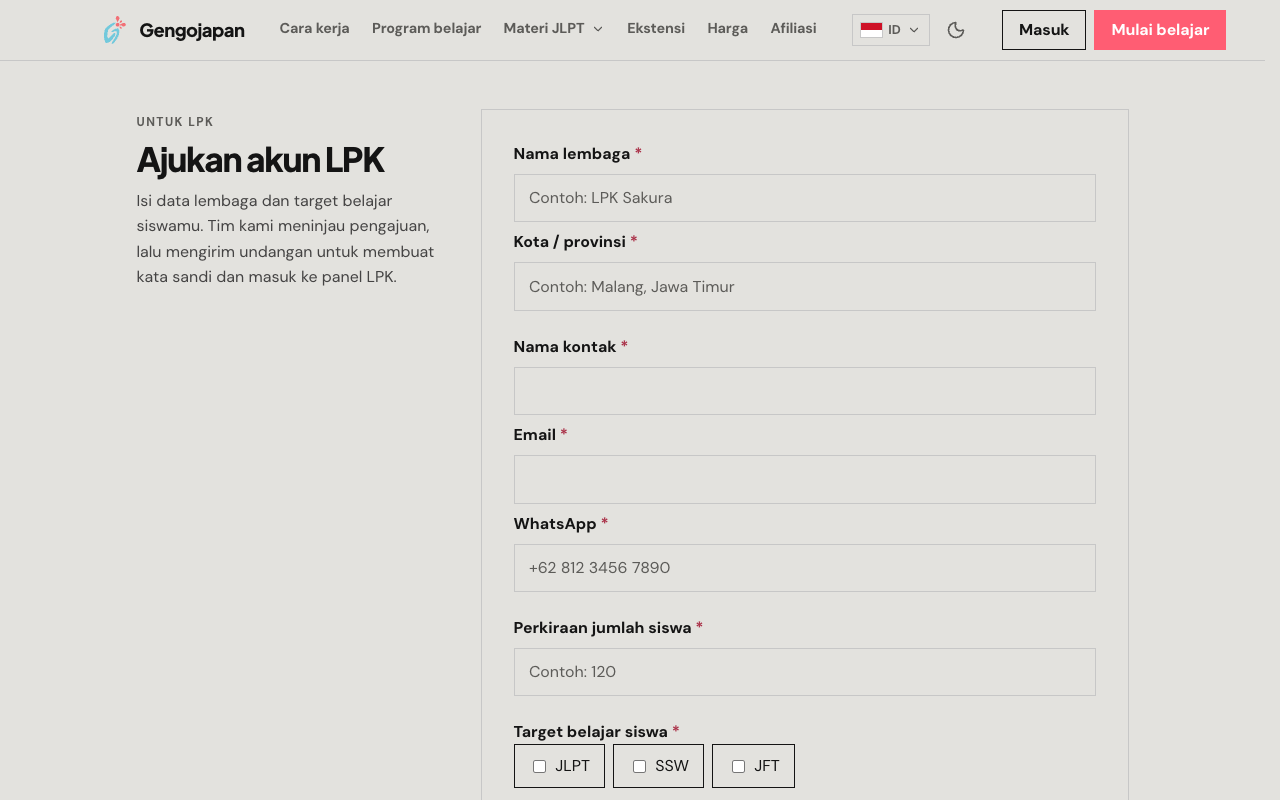
Task: Toggle dark mode moon icon
Action: click(956, 30)
